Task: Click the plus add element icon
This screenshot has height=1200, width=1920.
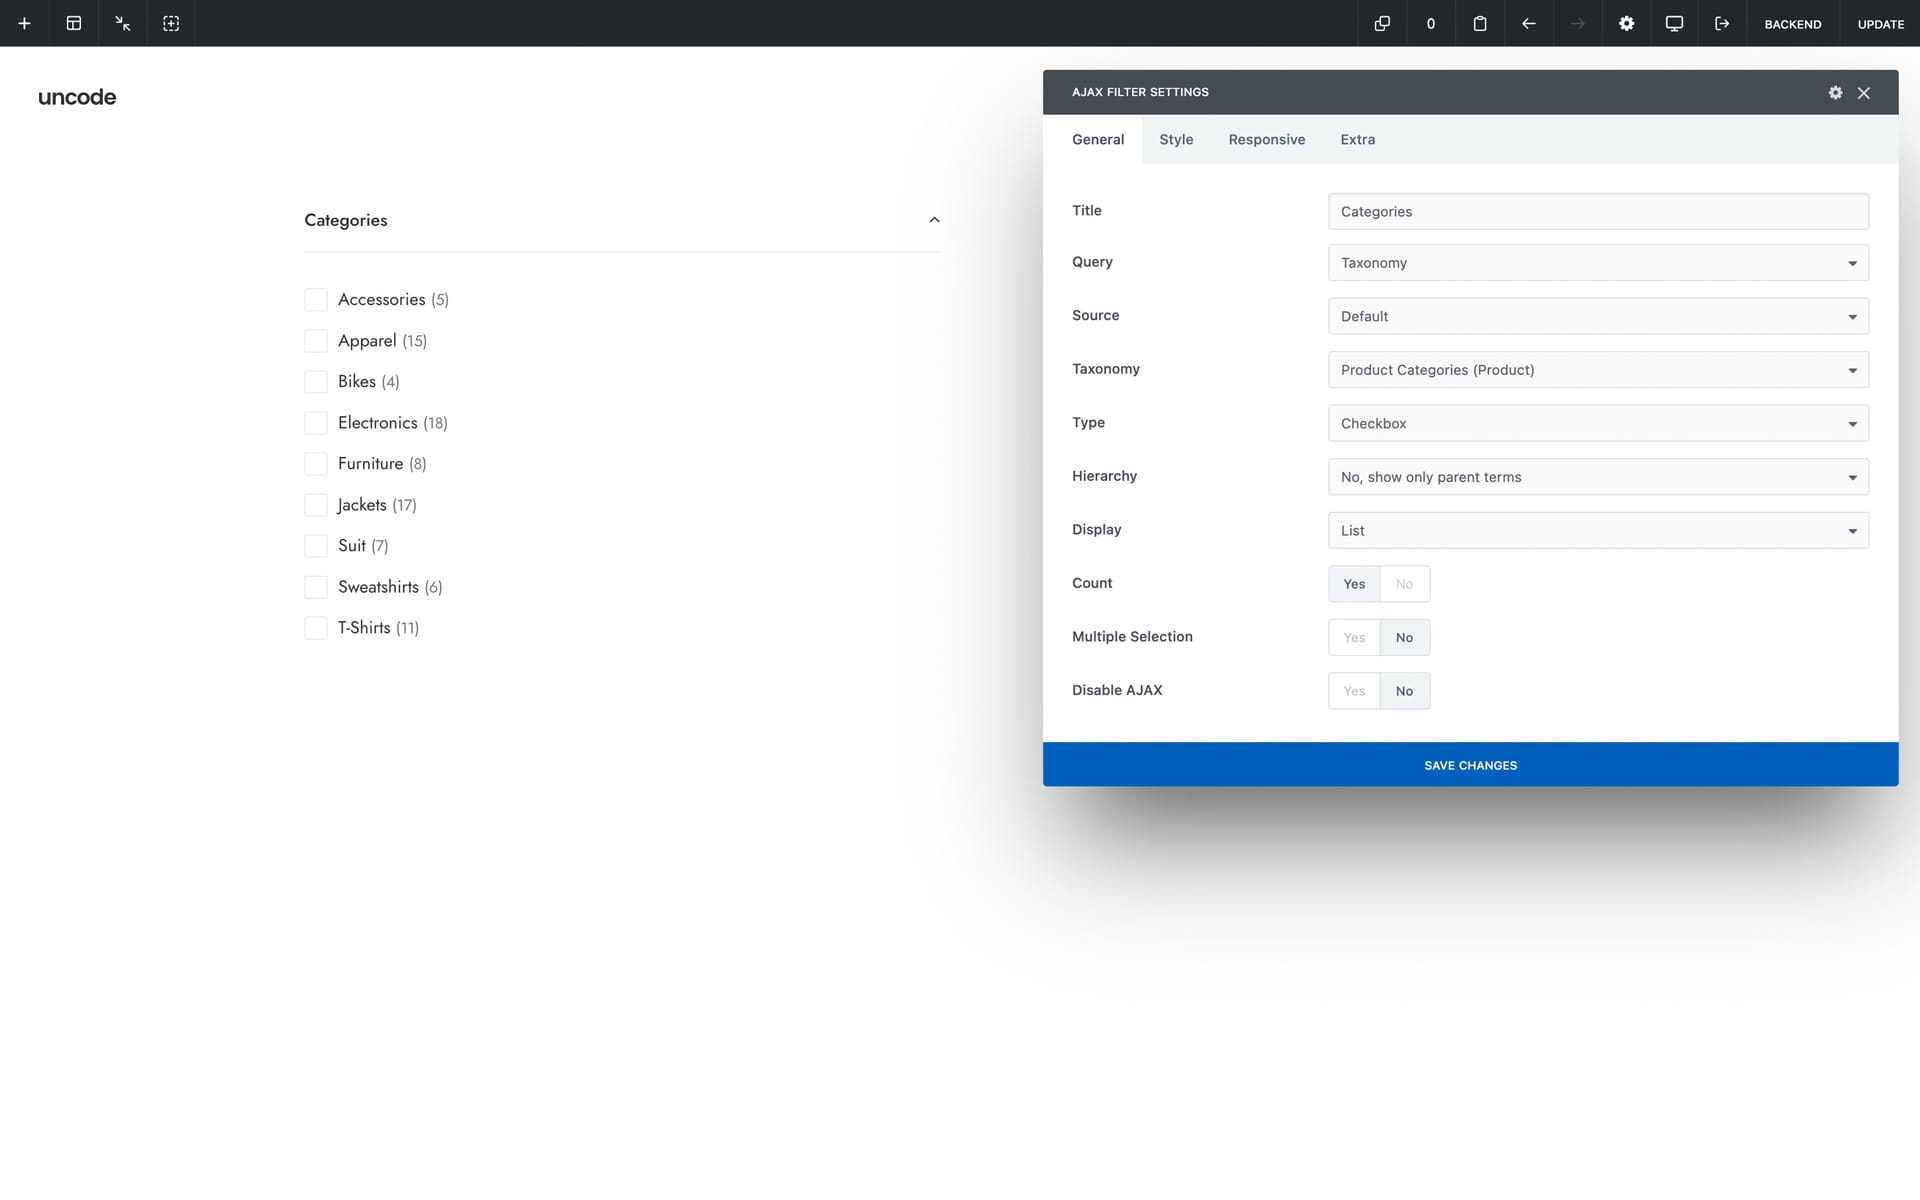Action: [x=24, y=23]
